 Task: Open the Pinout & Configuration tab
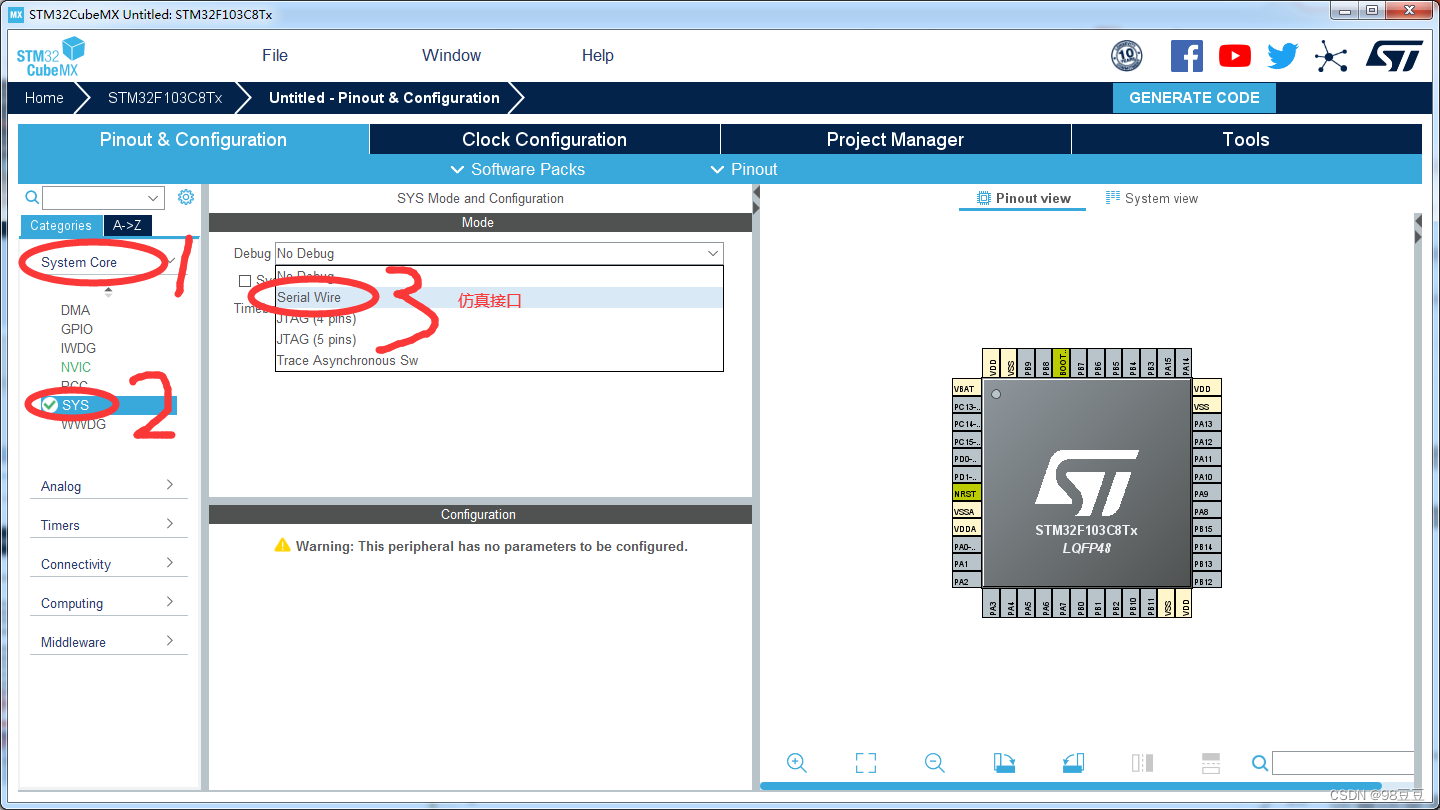(x=193, y=139)
